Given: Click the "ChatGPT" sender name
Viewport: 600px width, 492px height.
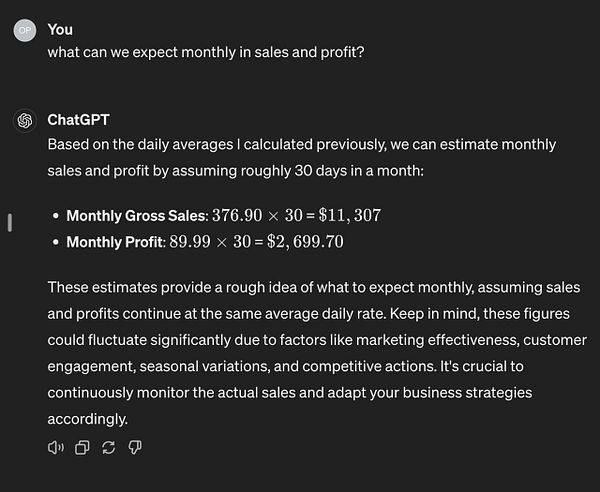Looking at the screenshot, I should 78,120.
